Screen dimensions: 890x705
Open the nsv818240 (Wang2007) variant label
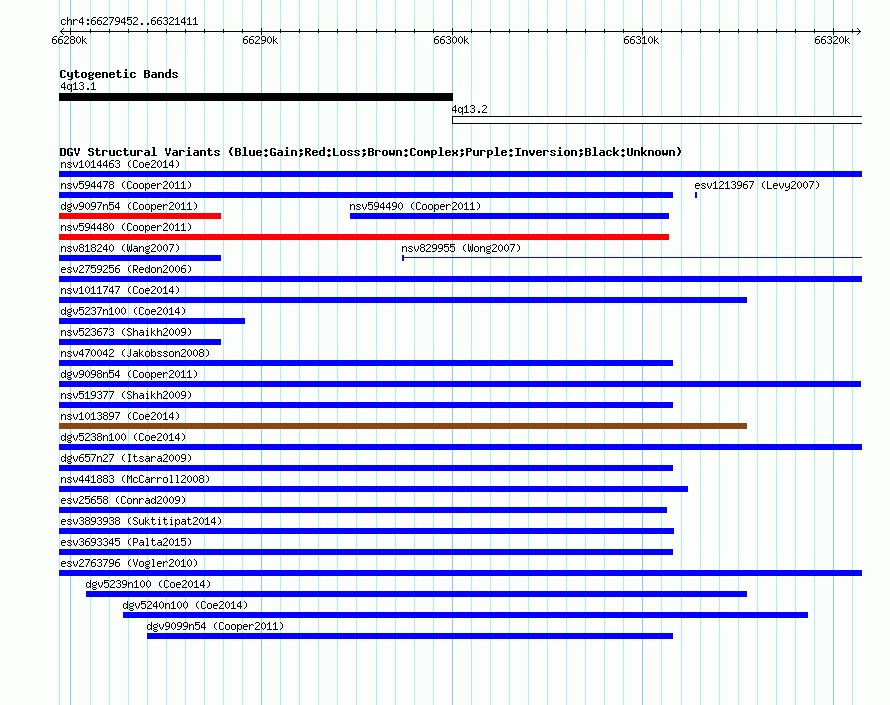point(120,248)
